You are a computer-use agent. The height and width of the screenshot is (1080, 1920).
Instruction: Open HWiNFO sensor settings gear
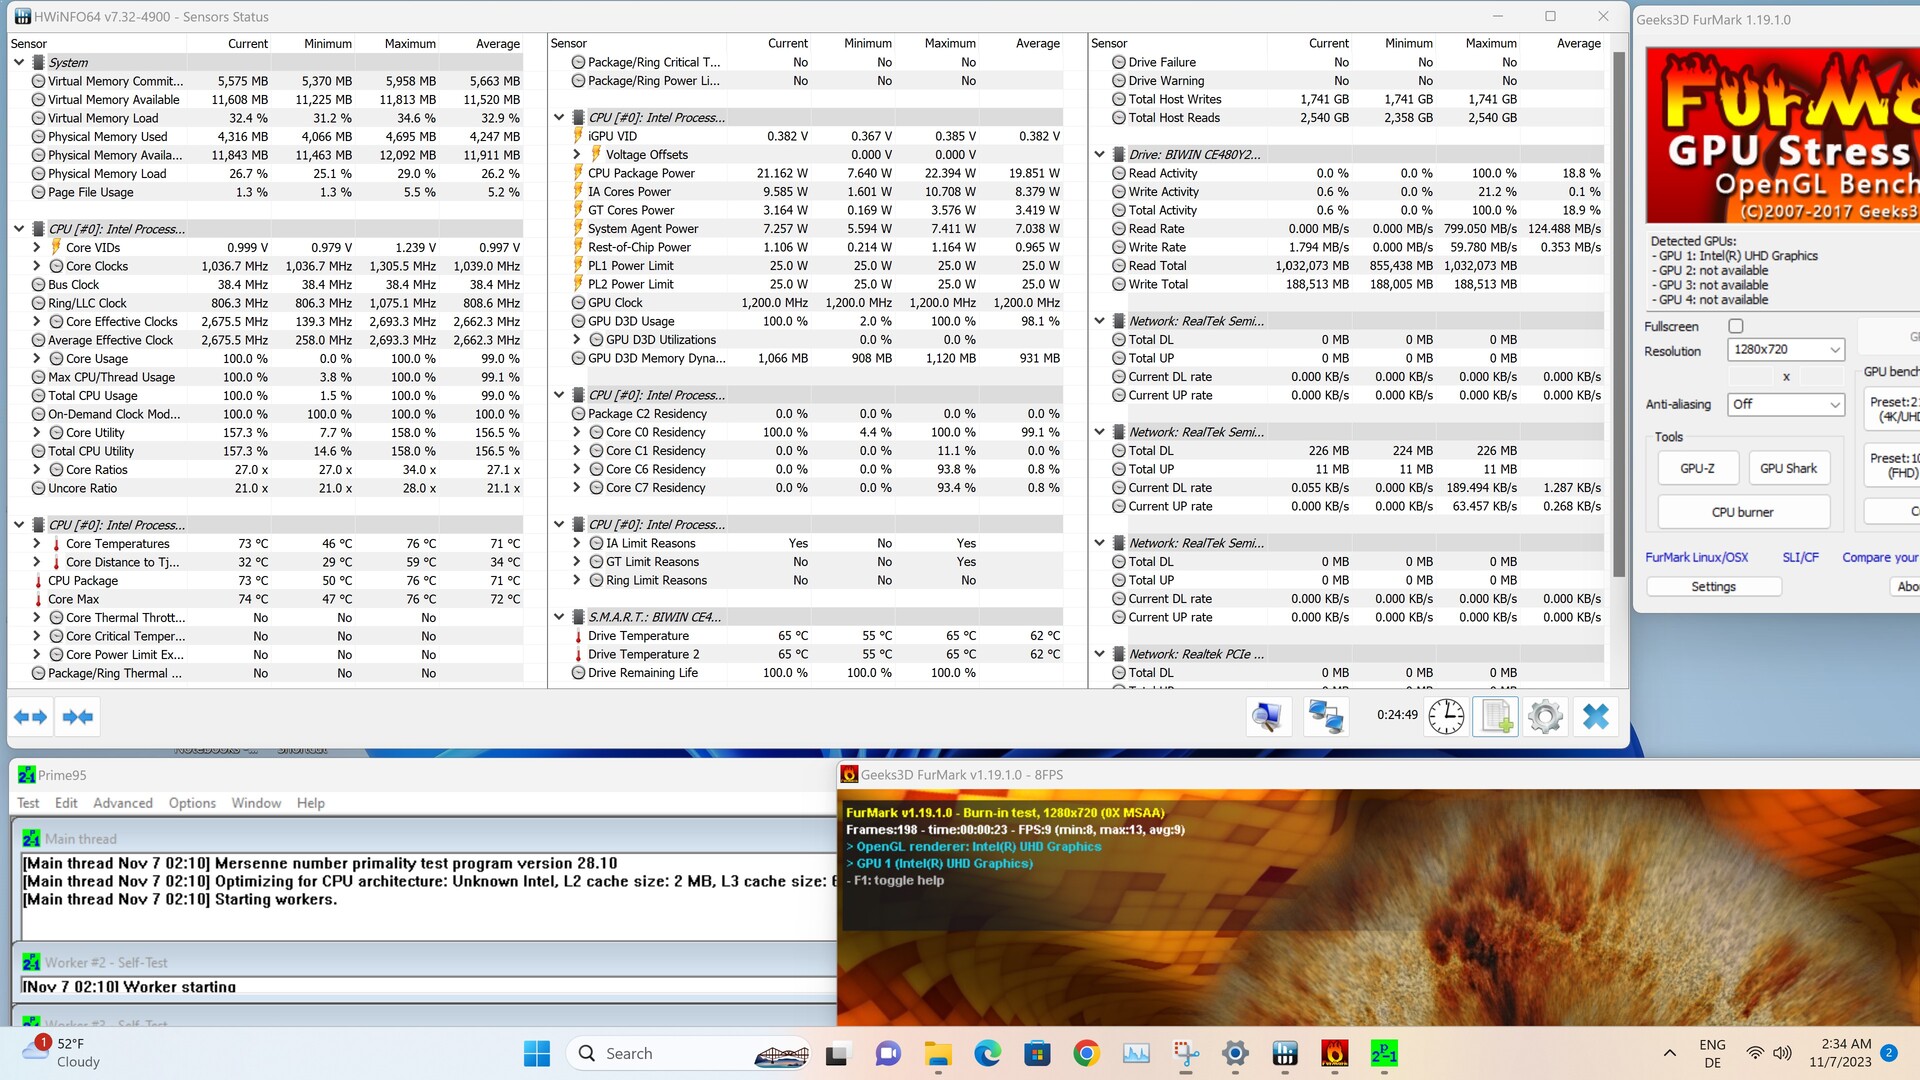pos(1545,717)
